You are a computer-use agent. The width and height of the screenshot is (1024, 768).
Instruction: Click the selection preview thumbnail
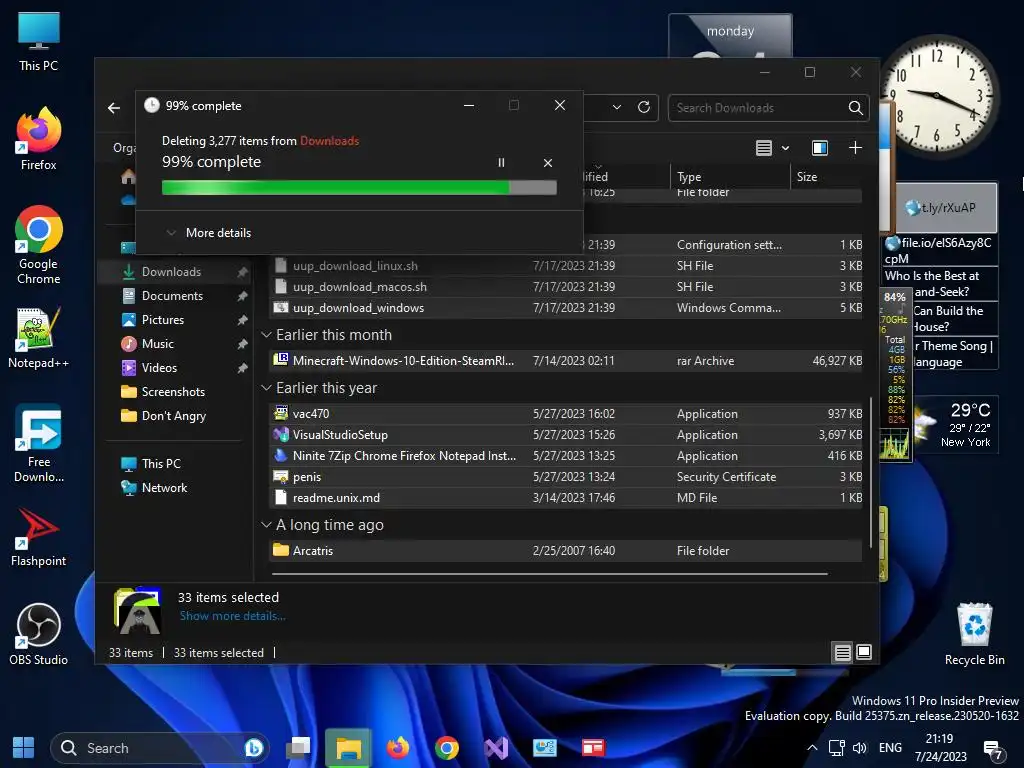pyautogui.click(x=138, y=611)
